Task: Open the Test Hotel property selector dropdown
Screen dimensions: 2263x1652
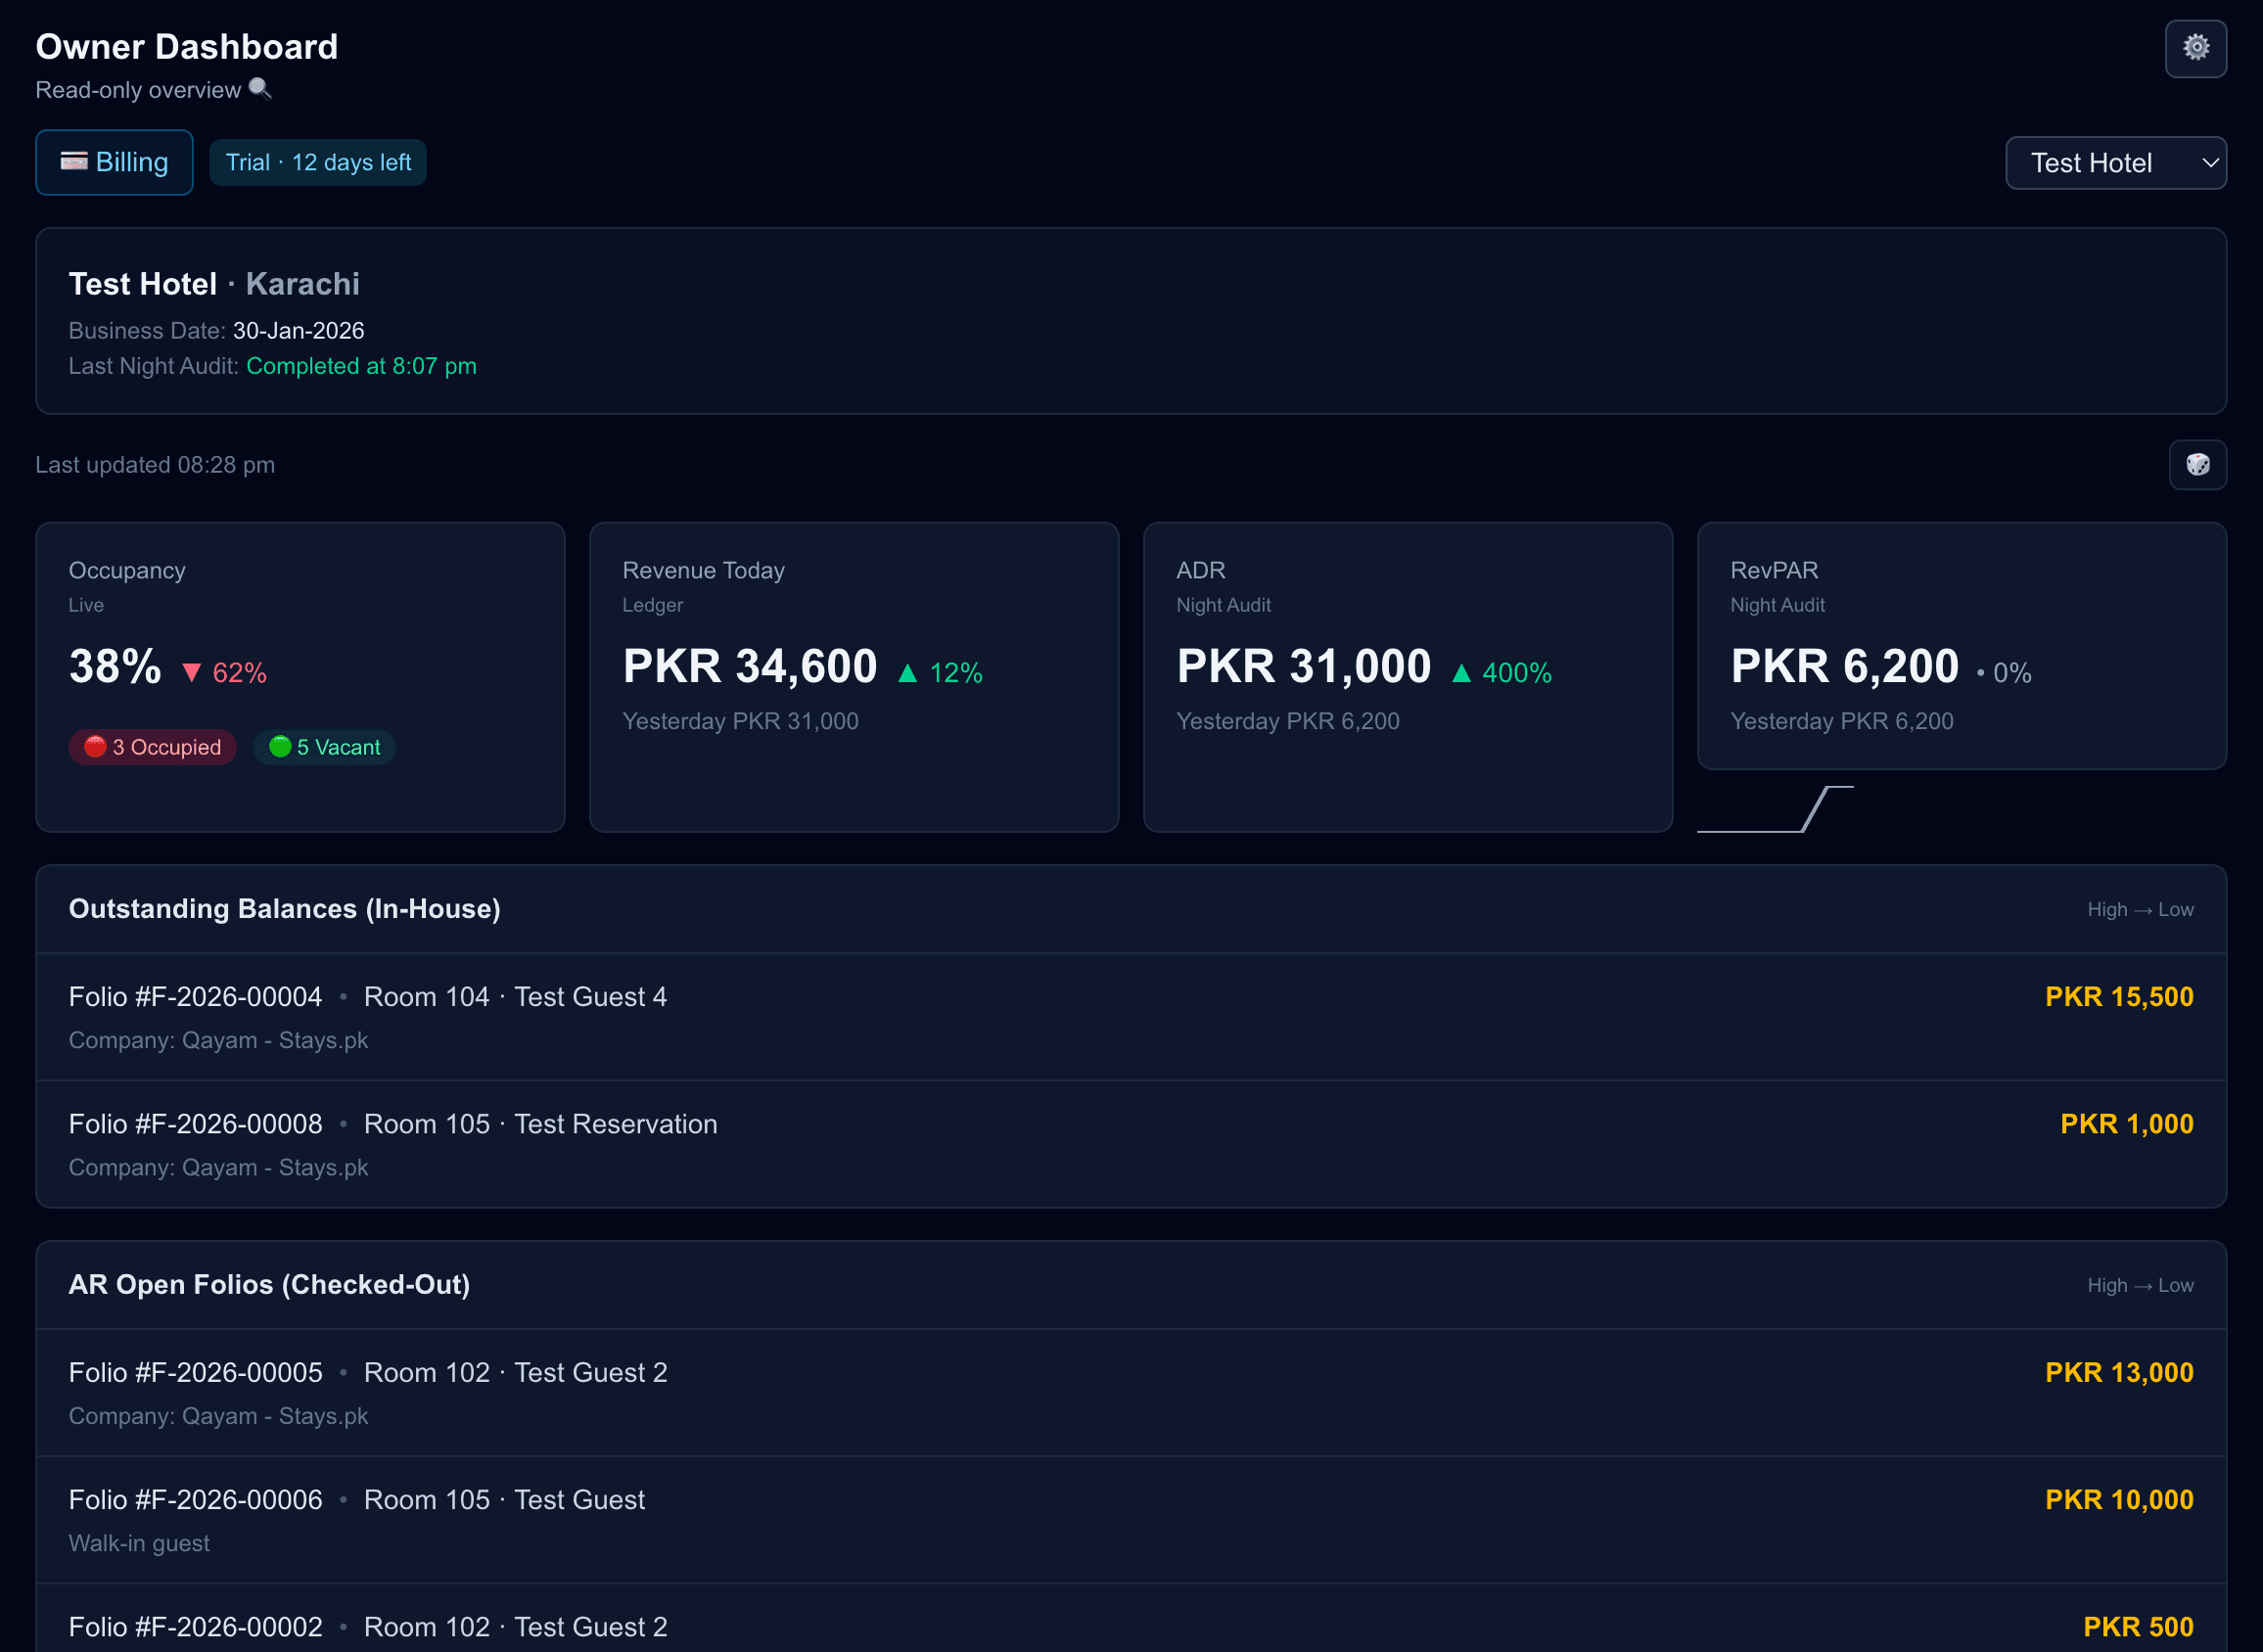Action: pyautogui.click(x=2116, y=162)
